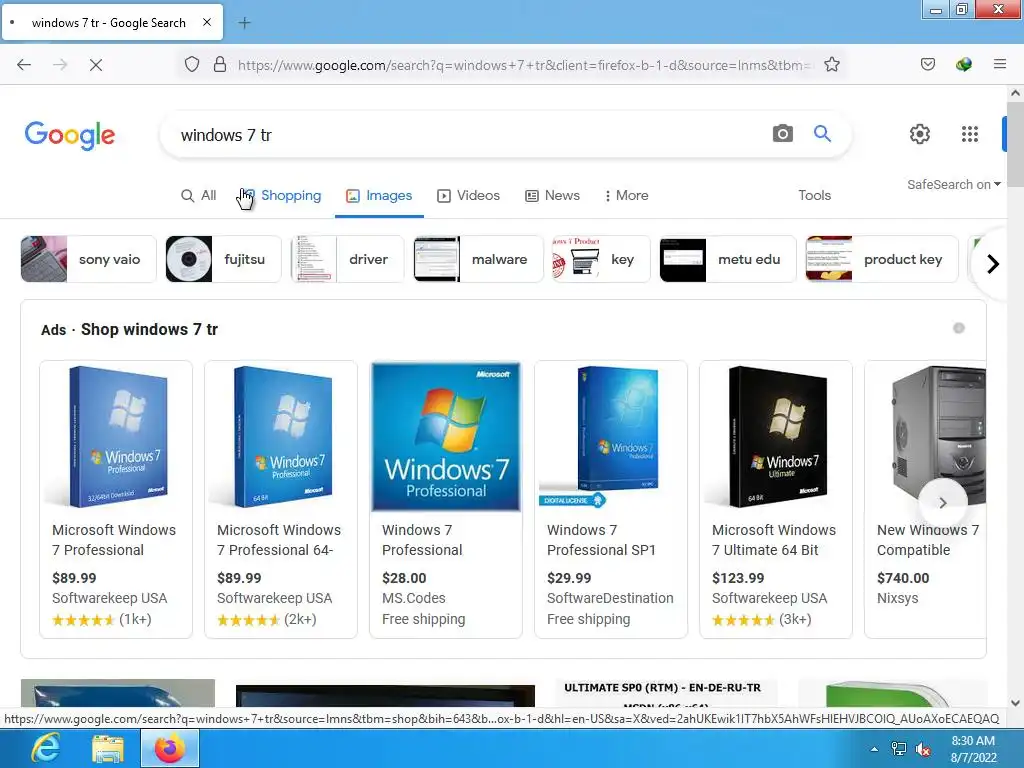The width and height of the screenshot is (1024, 768).
Task: Filter images by 'key' chip
Action: click(x=601, y=259)
